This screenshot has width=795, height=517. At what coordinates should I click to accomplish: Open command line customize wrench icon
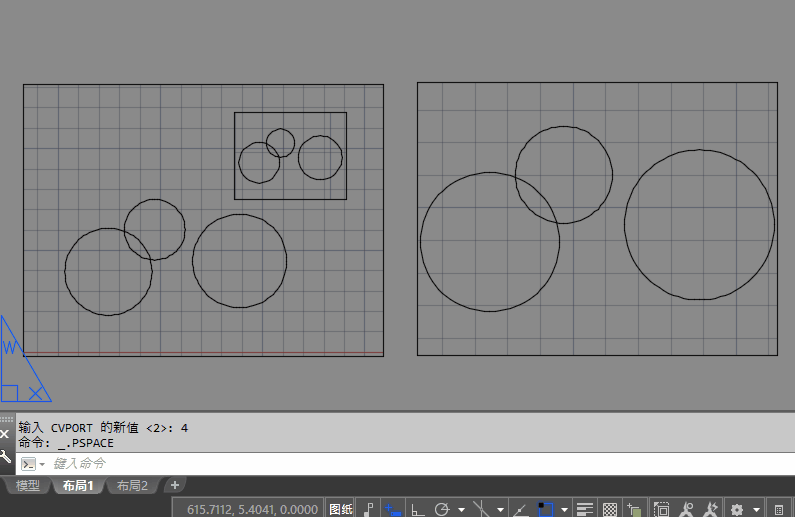tap(6, 457)
